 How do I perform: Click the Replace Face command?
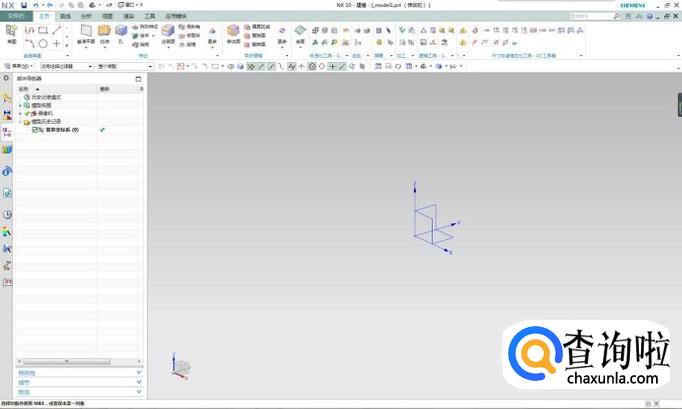pyautogui.click(x=255, y=36)
